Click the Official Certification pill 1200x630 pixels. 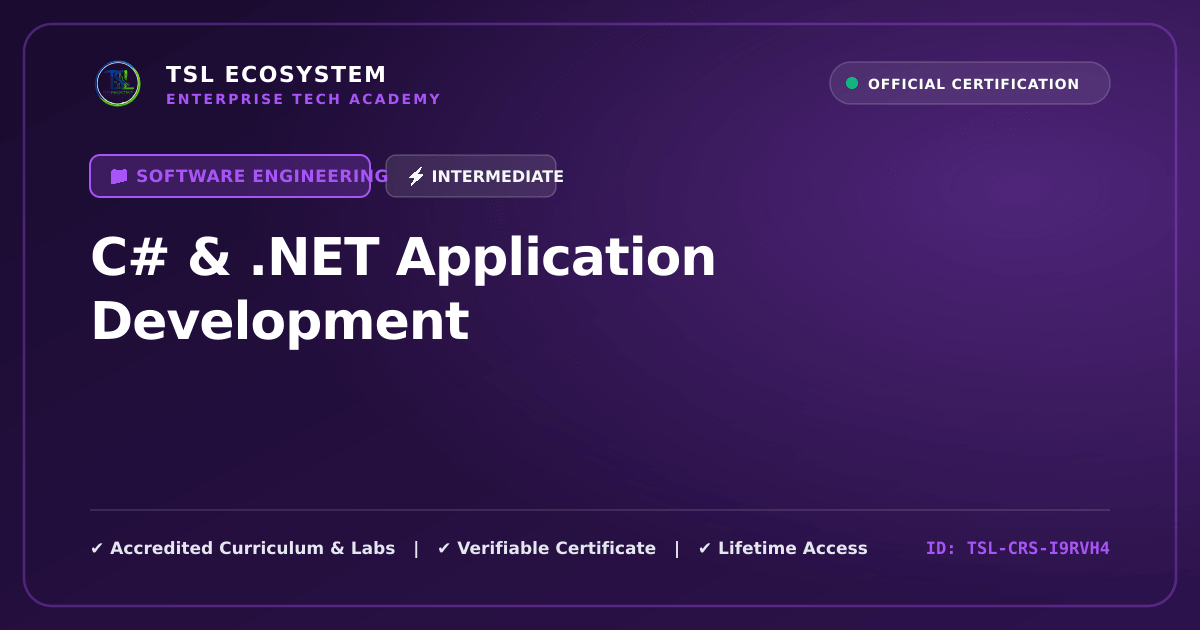click(x=970, y=83)
